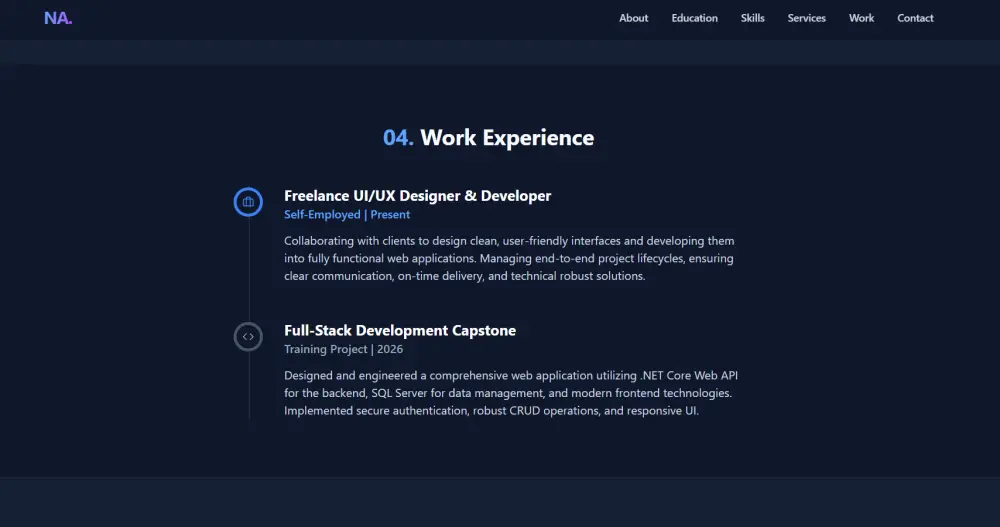Click the NA. logo in header
The image size is (1000, 527).
tap(58, 18)
